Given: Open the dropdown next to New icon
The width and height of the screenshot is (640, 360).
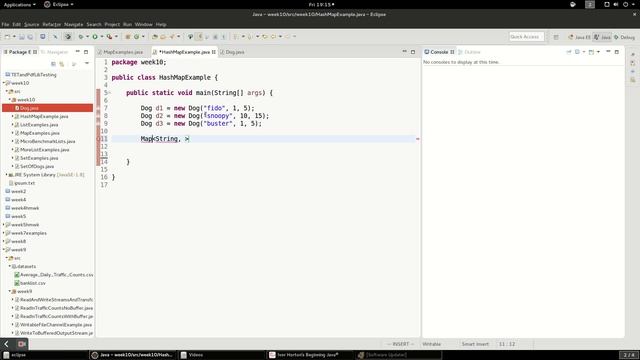Looking at the screenshot, I should coord(14,37).
